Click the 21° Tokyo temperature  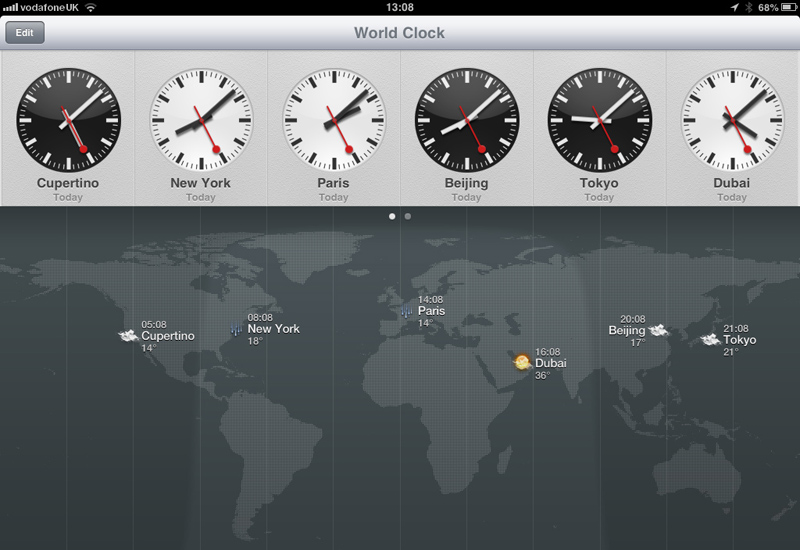731,352
